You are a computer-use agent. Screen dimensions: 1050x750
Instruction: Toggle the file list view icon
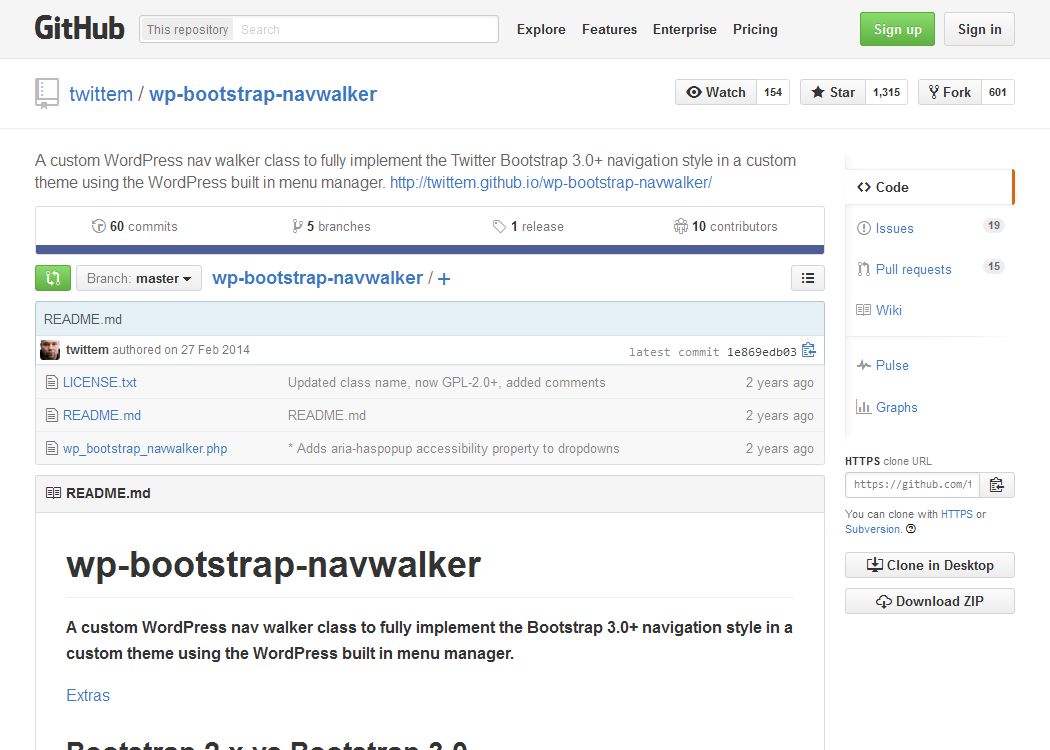point(808,278)
